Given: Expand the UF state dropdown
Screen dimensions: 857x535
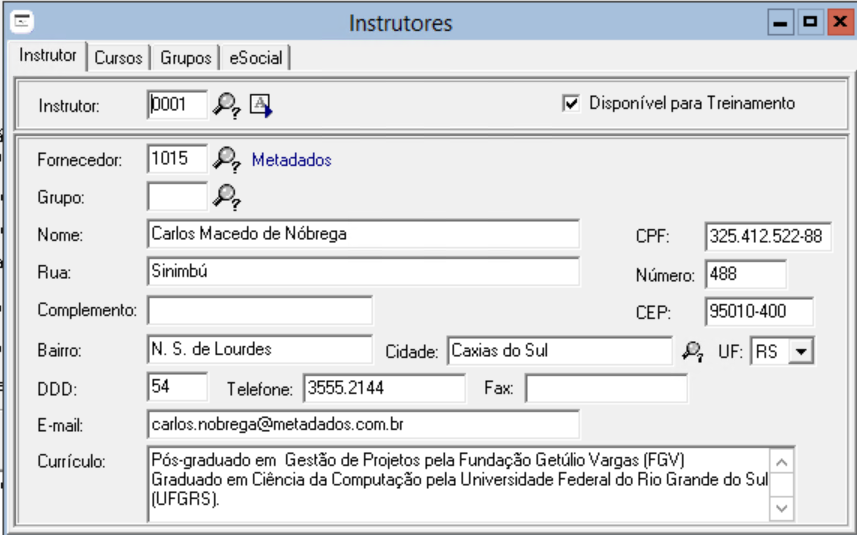Looking at the screenshot, I should point(802,351).
